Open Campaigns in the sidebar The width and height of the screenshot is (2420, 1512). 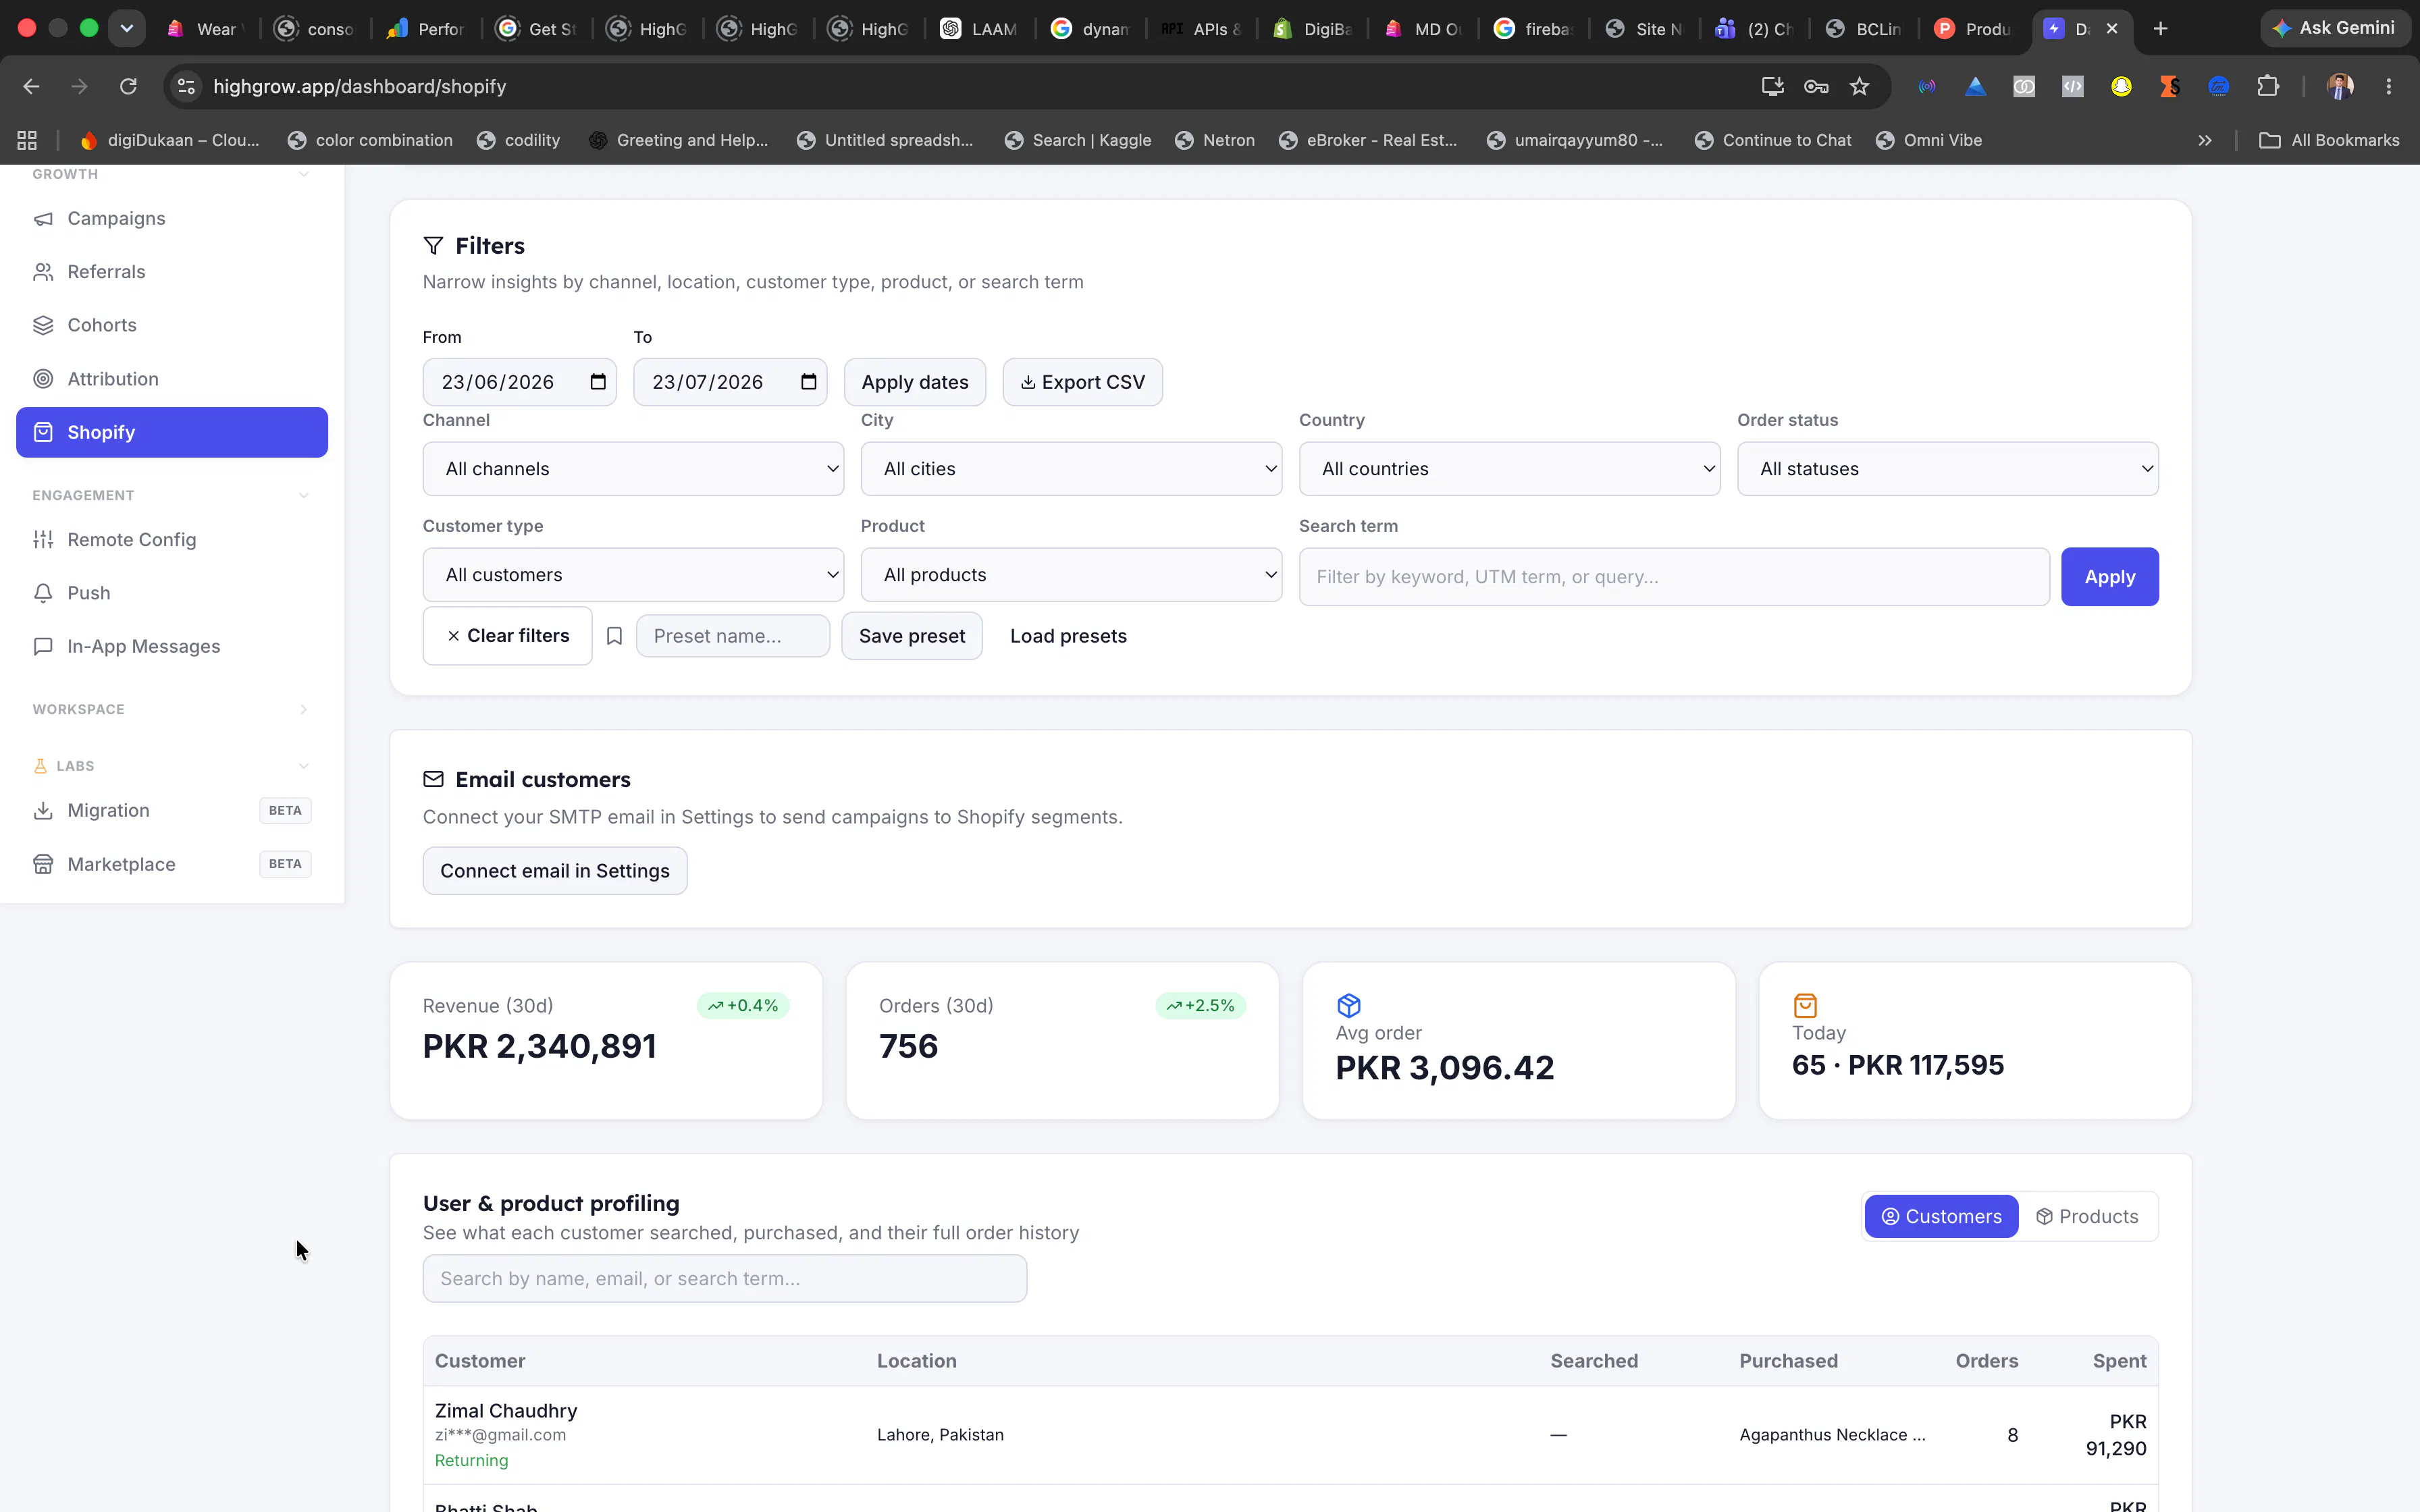click(172, 218)
